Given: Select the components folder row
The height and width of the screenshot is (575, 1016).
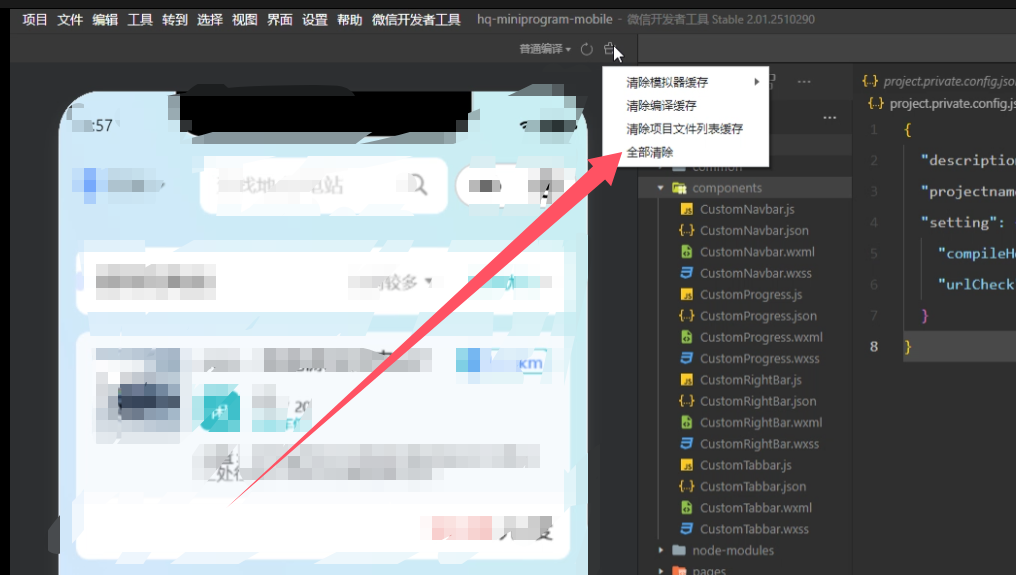Looking at the screenshot, I should tap(745, 188).
